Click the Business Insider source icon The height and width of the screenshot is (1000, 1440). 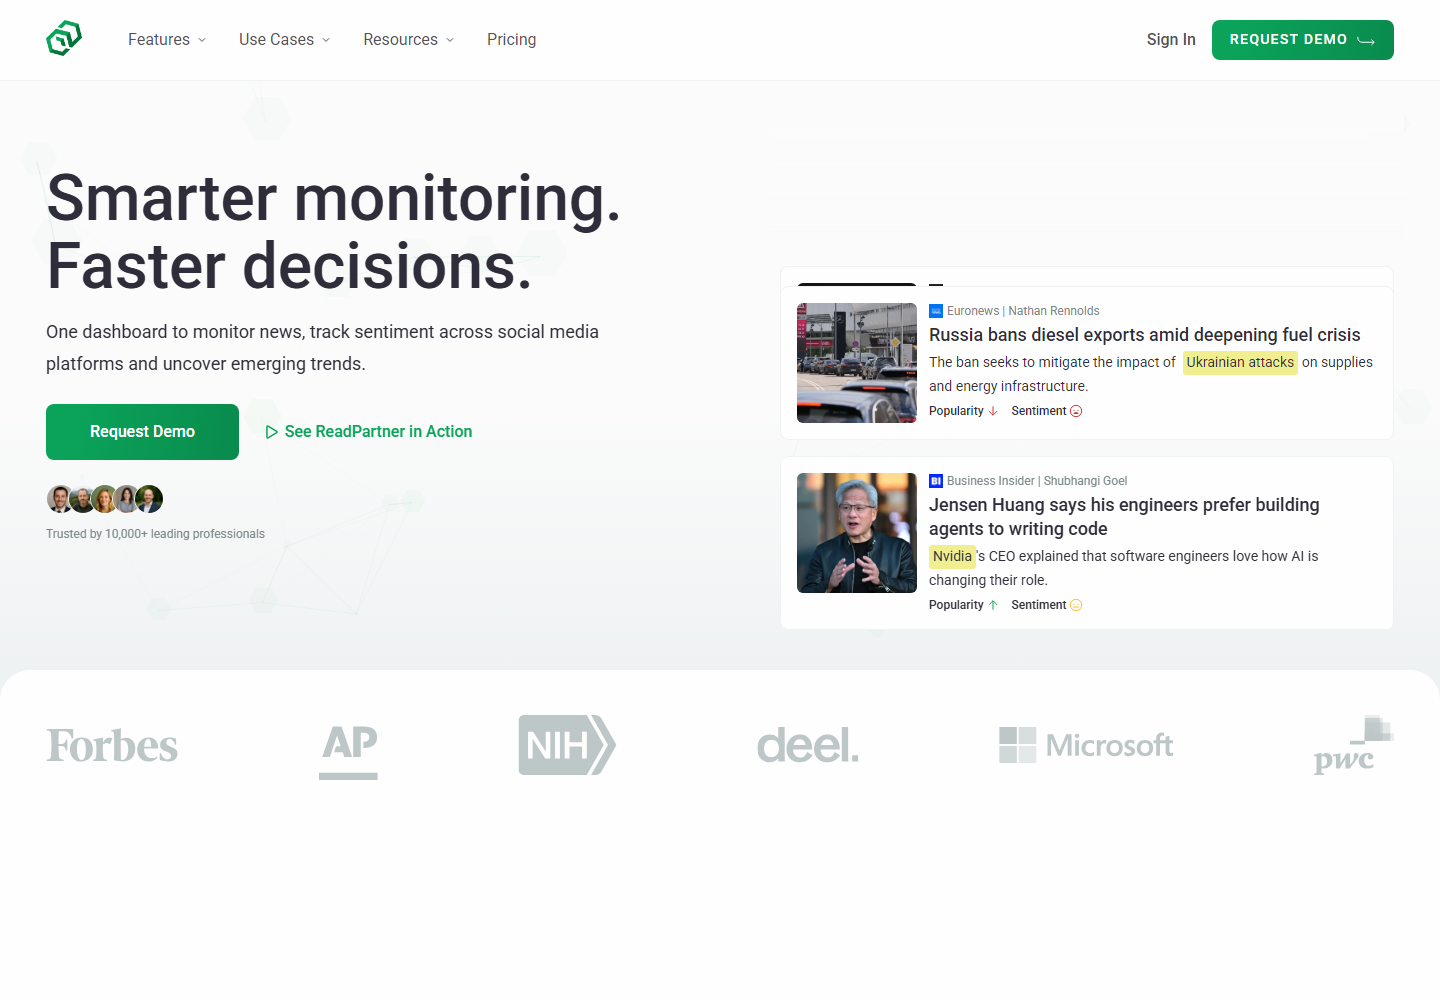936,481
